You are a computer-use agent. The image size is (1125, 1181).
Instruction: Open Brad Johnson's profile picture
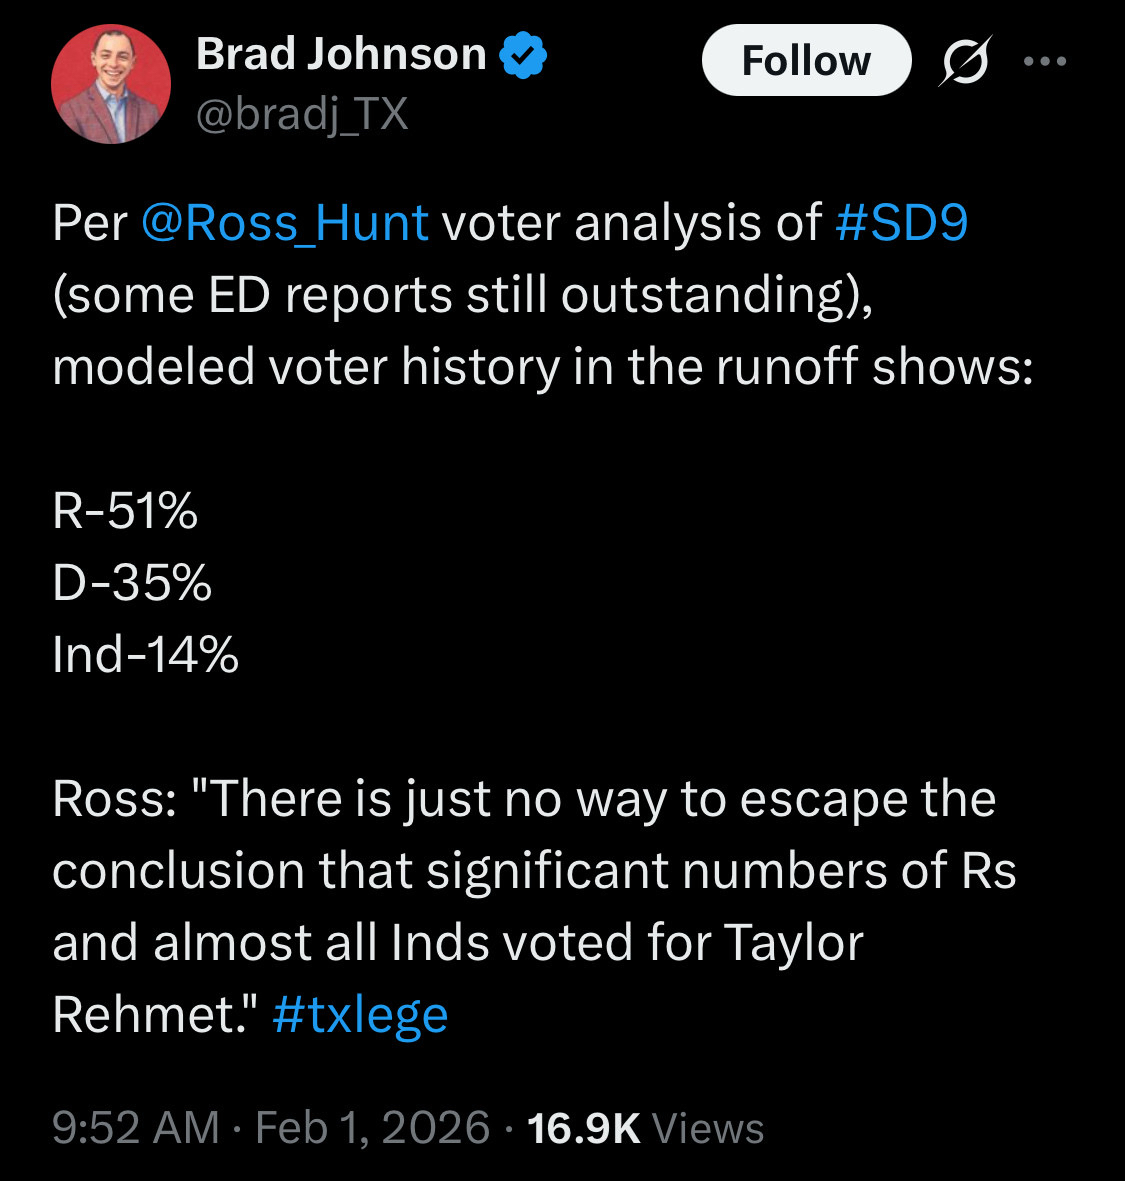[x=110, y=84]
